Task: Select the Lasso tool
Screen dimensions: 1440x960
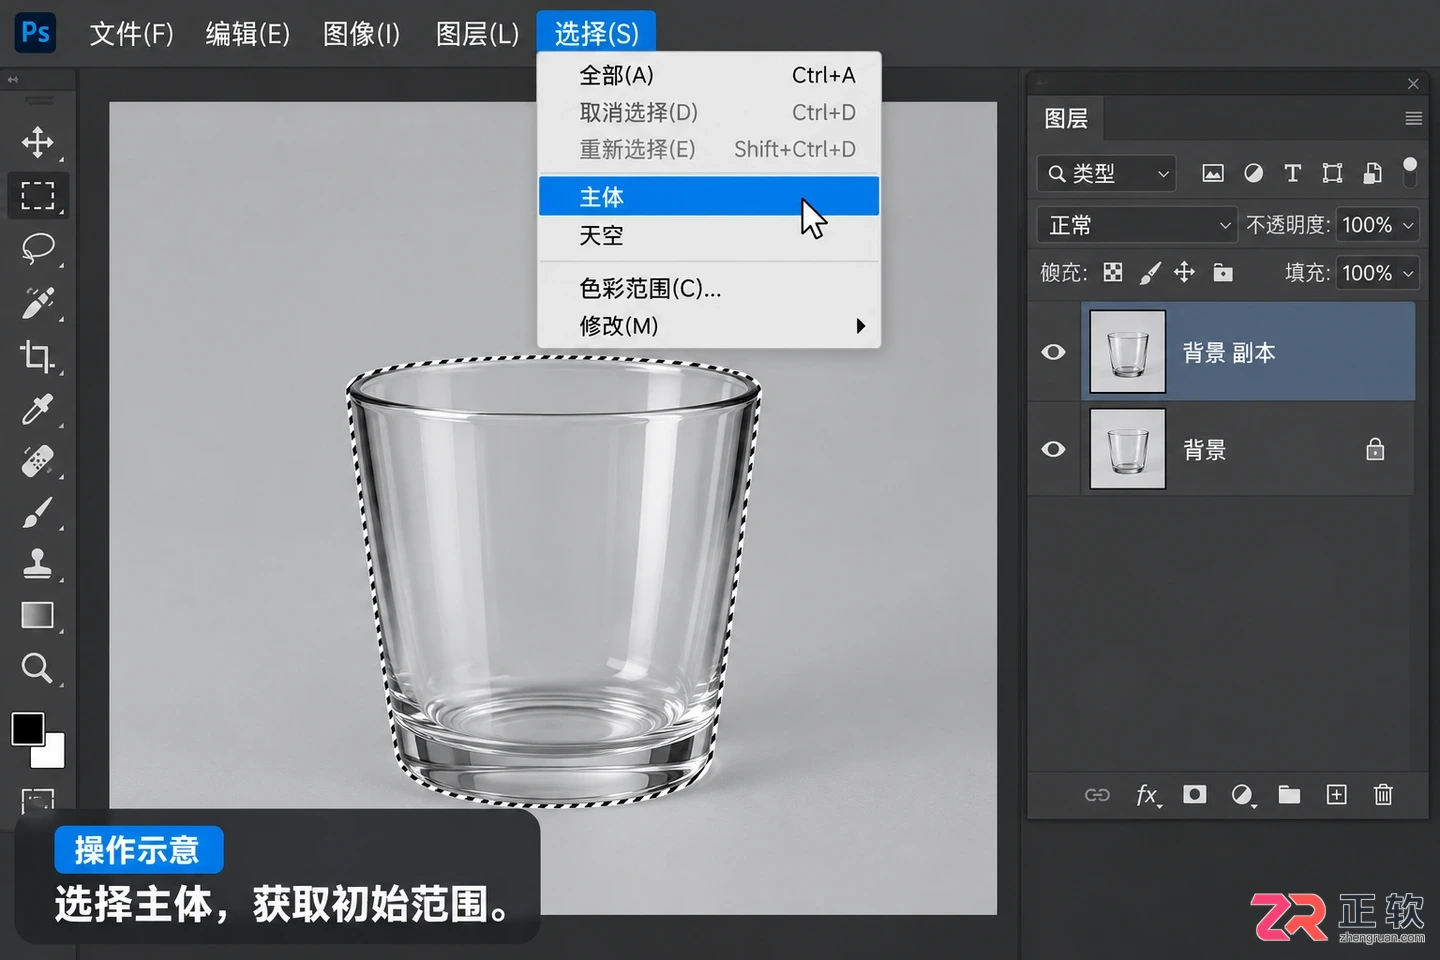Action: click(x=38, y=248)
